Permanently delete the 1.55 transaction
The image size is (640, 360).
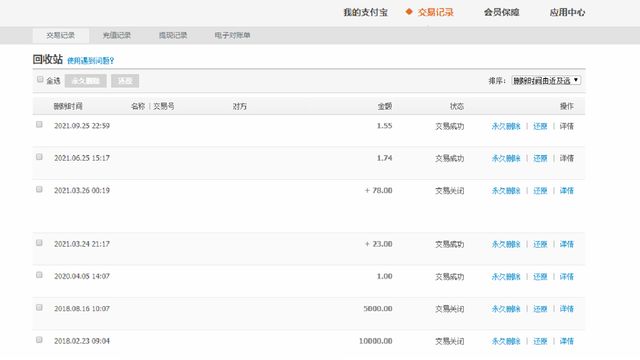(506, 126)
